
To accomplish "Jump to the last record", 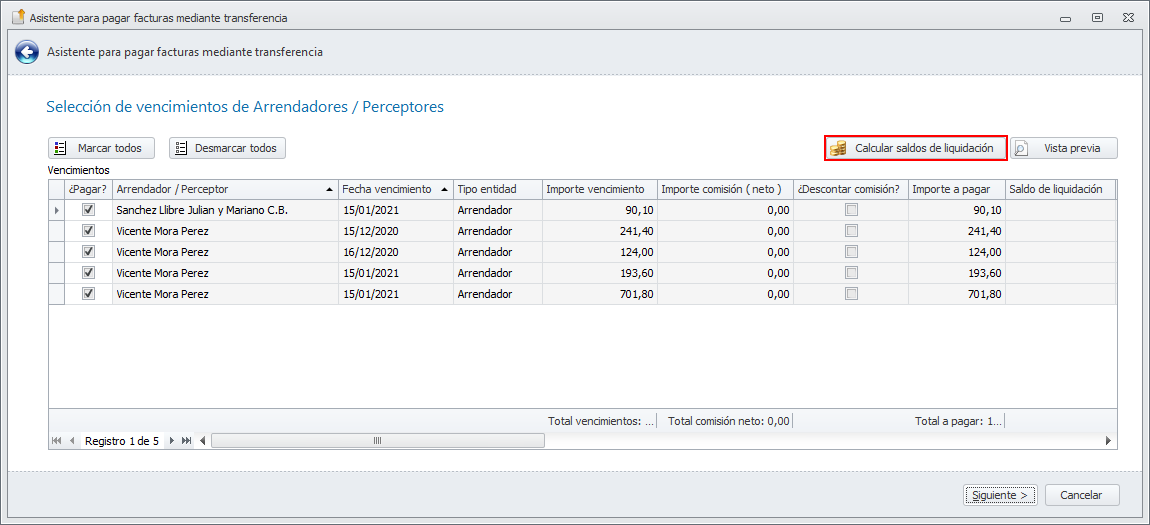I will tap(187, 441).
